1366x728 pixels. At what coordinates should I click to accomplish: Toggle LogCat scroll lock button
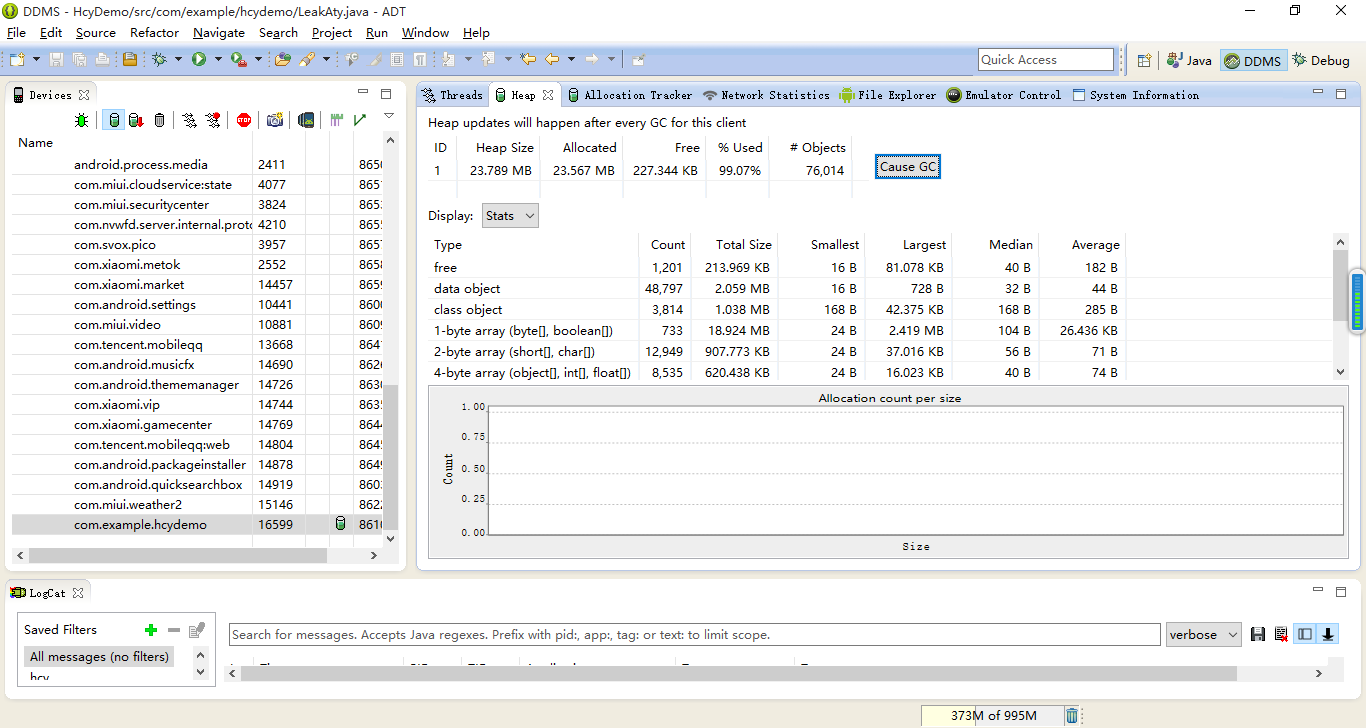1328,635
